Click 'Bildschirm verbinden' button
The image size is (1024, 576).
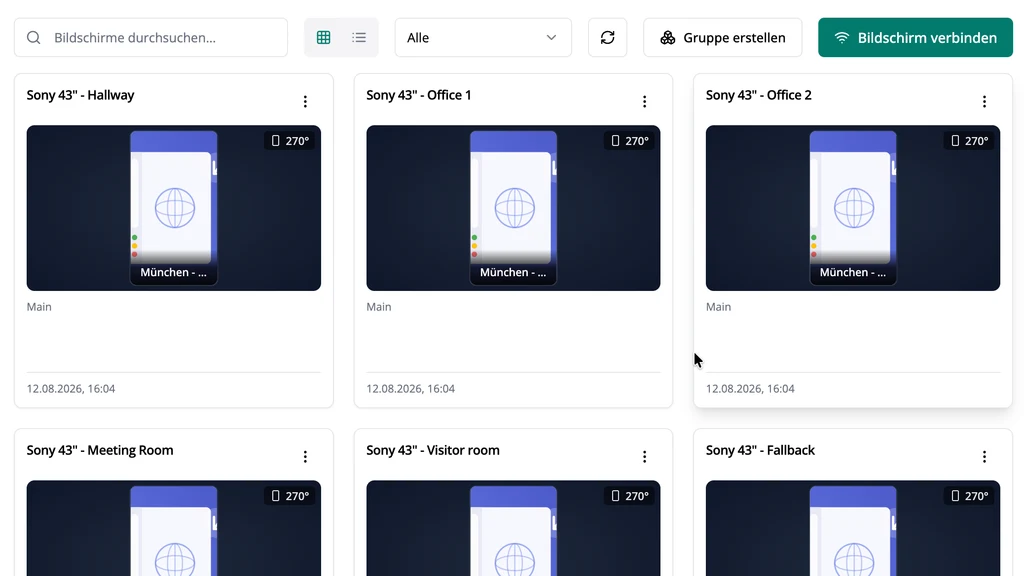pos(915,37)
